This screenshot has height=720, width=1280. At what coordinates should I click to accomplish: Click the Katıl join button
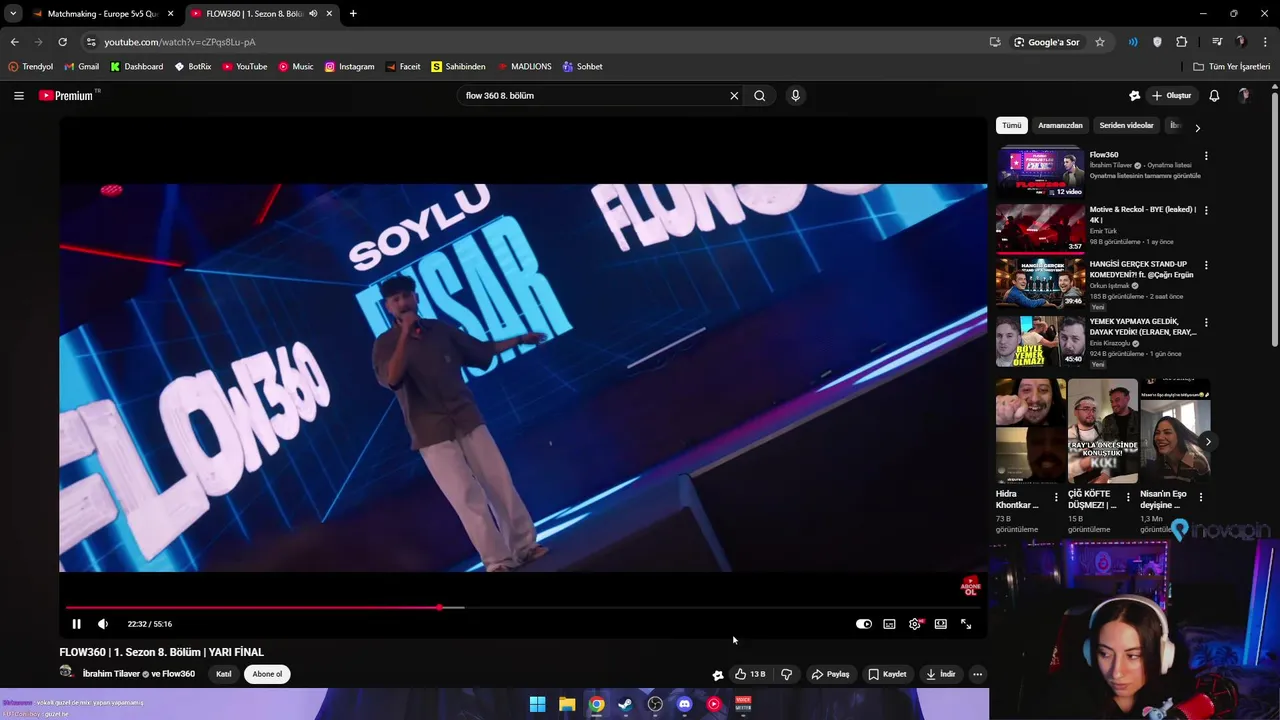[x=224, y=674]
